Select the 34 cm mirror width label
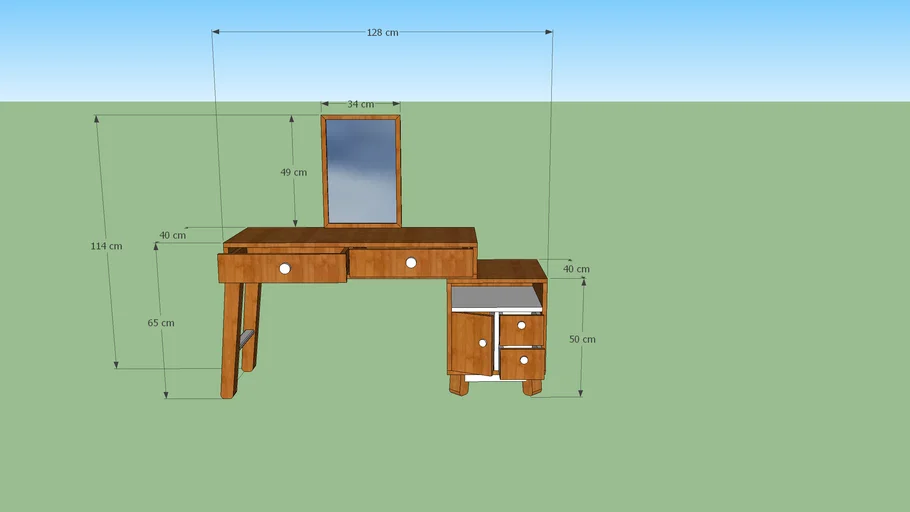Screen dimensions: 910x512 click(360, 104)
